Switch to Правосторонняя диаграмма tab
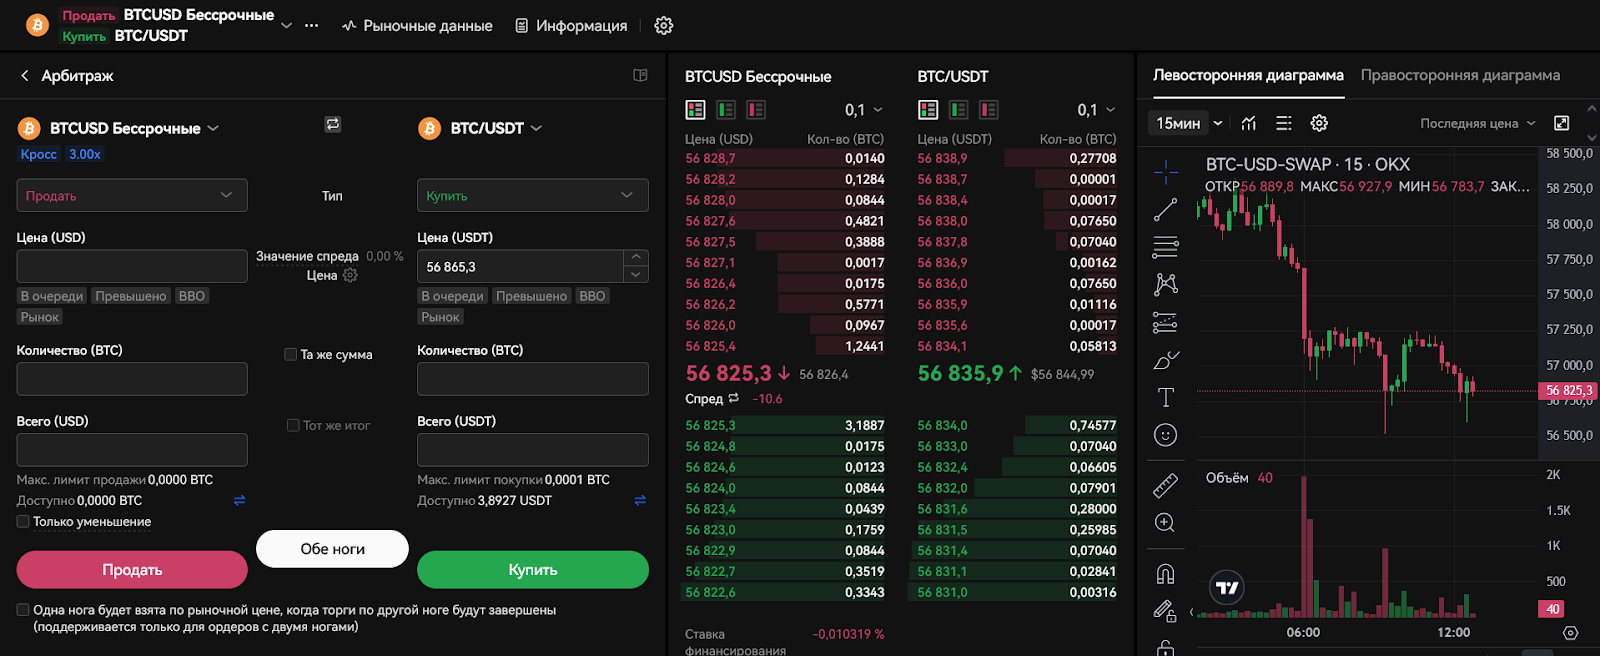 [1460, 75]
